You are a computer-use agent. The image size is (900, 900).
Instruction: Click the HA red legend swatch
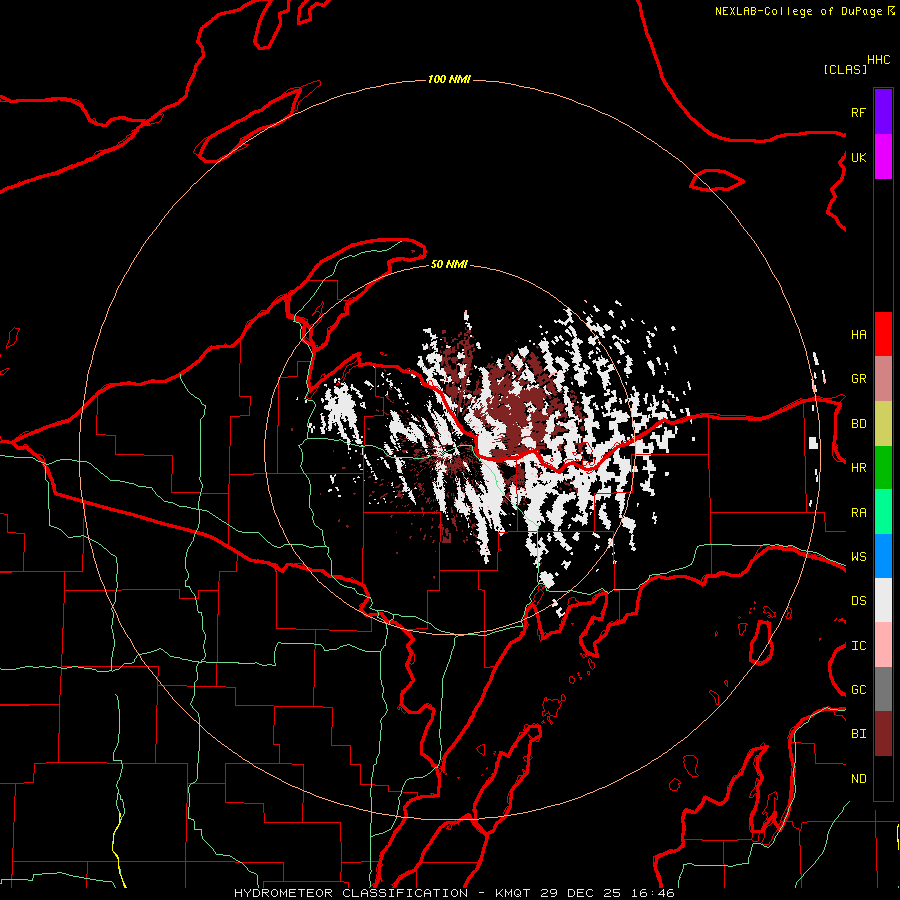(x=883, y=334)
